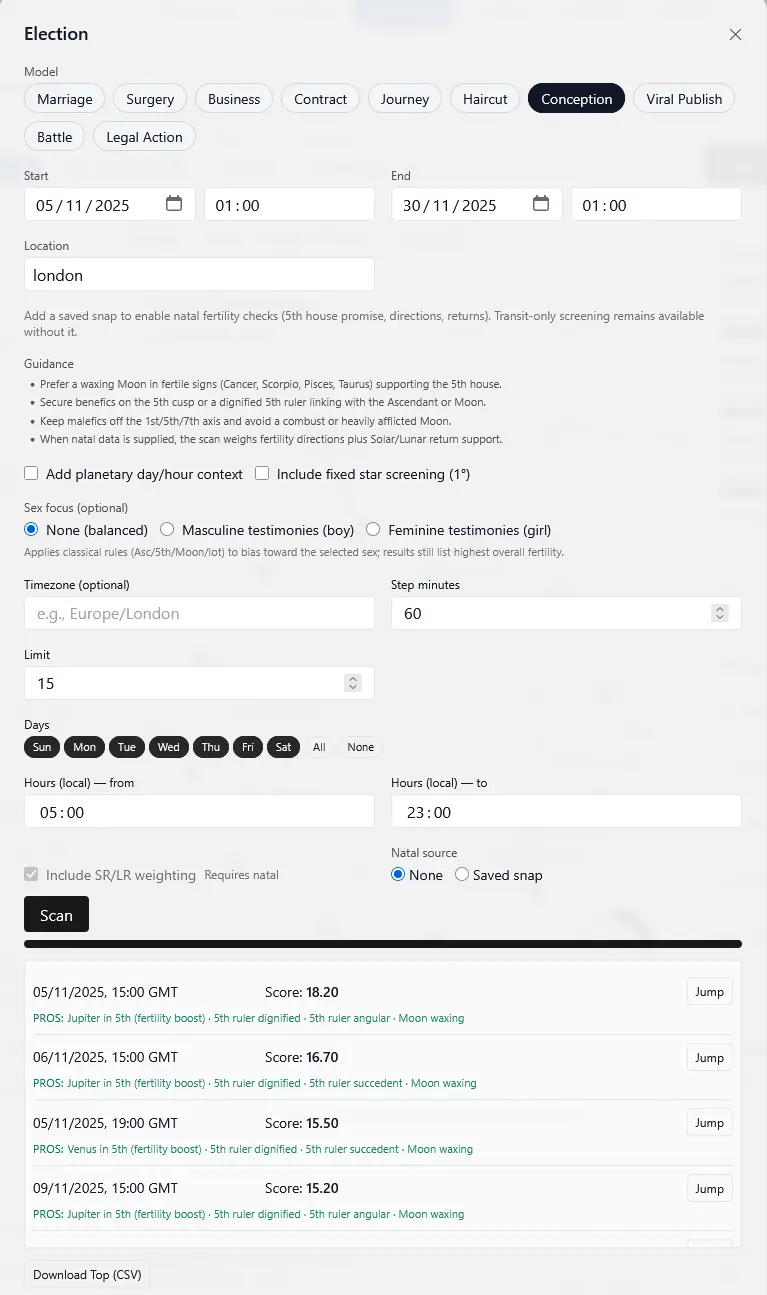Close the Election dialog
The height and width of the screenshot is (1295, 767).
[735, 35]
